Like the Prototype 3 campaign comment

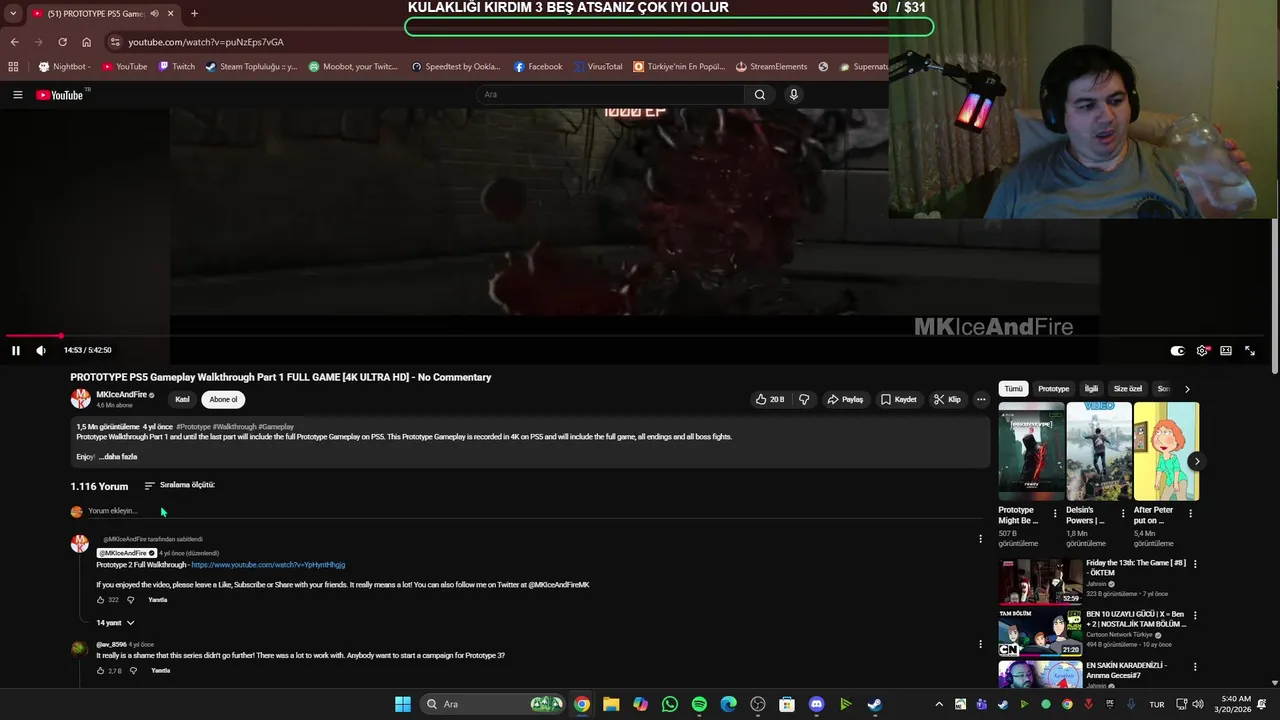click(100, 671)
